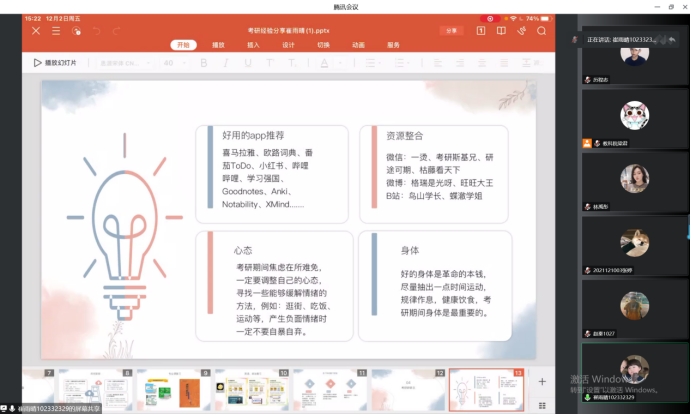This screenshot has width=691, height=415.
Task: Click the 分享 button in title bar
Action: (451, 31)
